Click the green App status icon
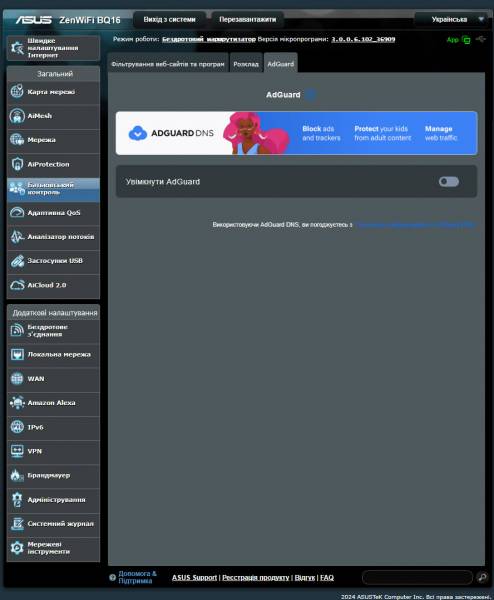The image size is (494, 600). 466,39
